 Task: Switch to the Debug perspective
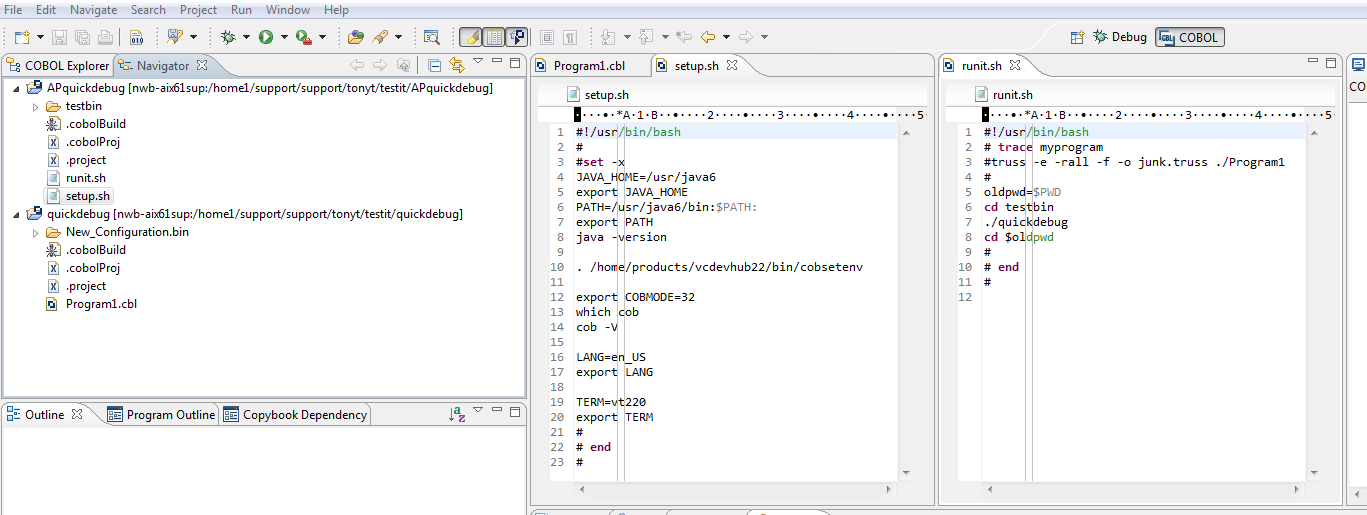[x=1120, y=37]
